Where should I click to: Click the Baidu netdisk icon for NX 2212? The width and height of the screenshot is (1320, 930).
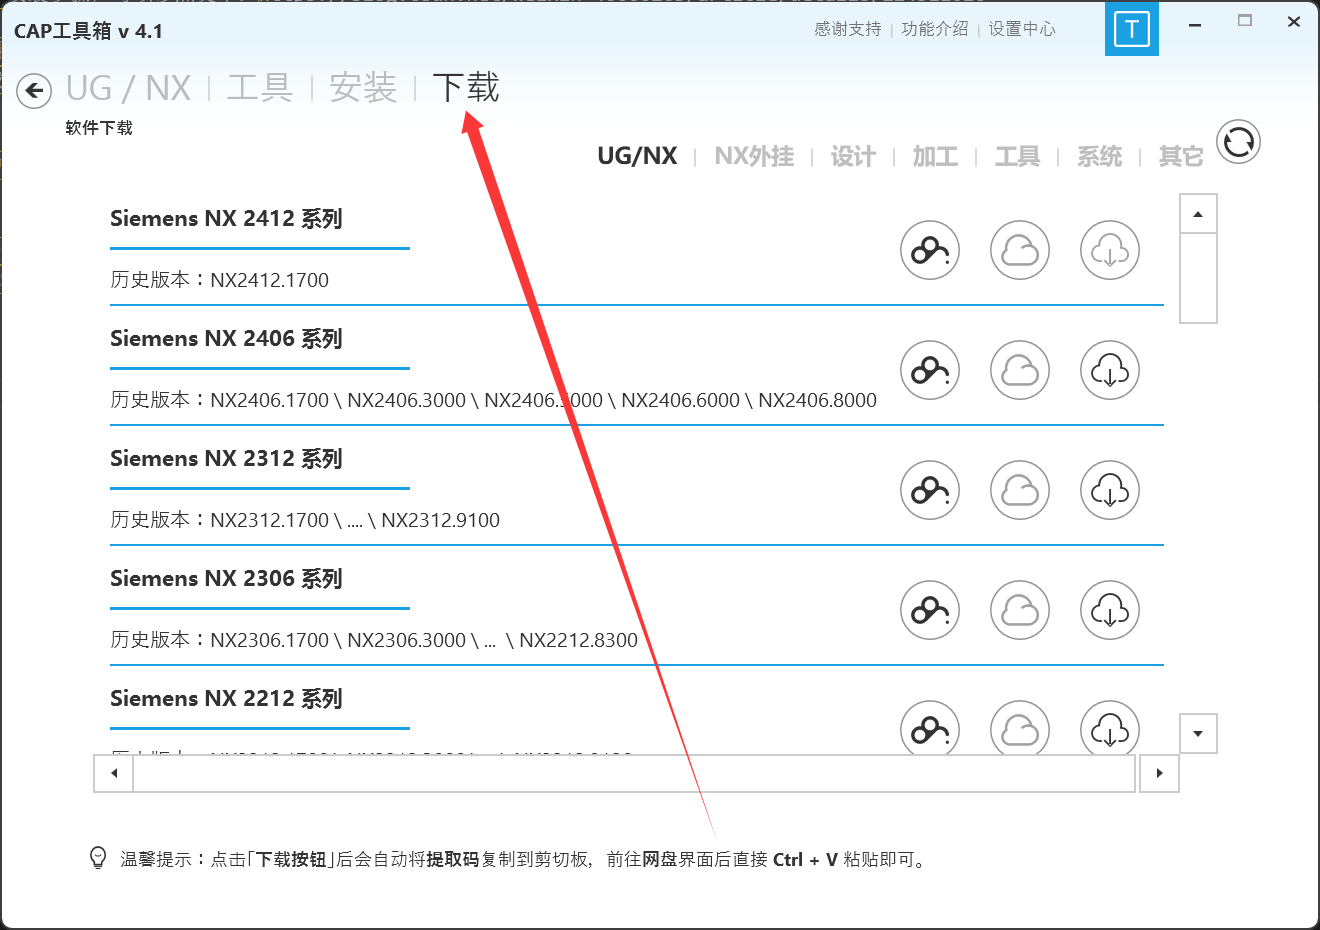(930, 729)
